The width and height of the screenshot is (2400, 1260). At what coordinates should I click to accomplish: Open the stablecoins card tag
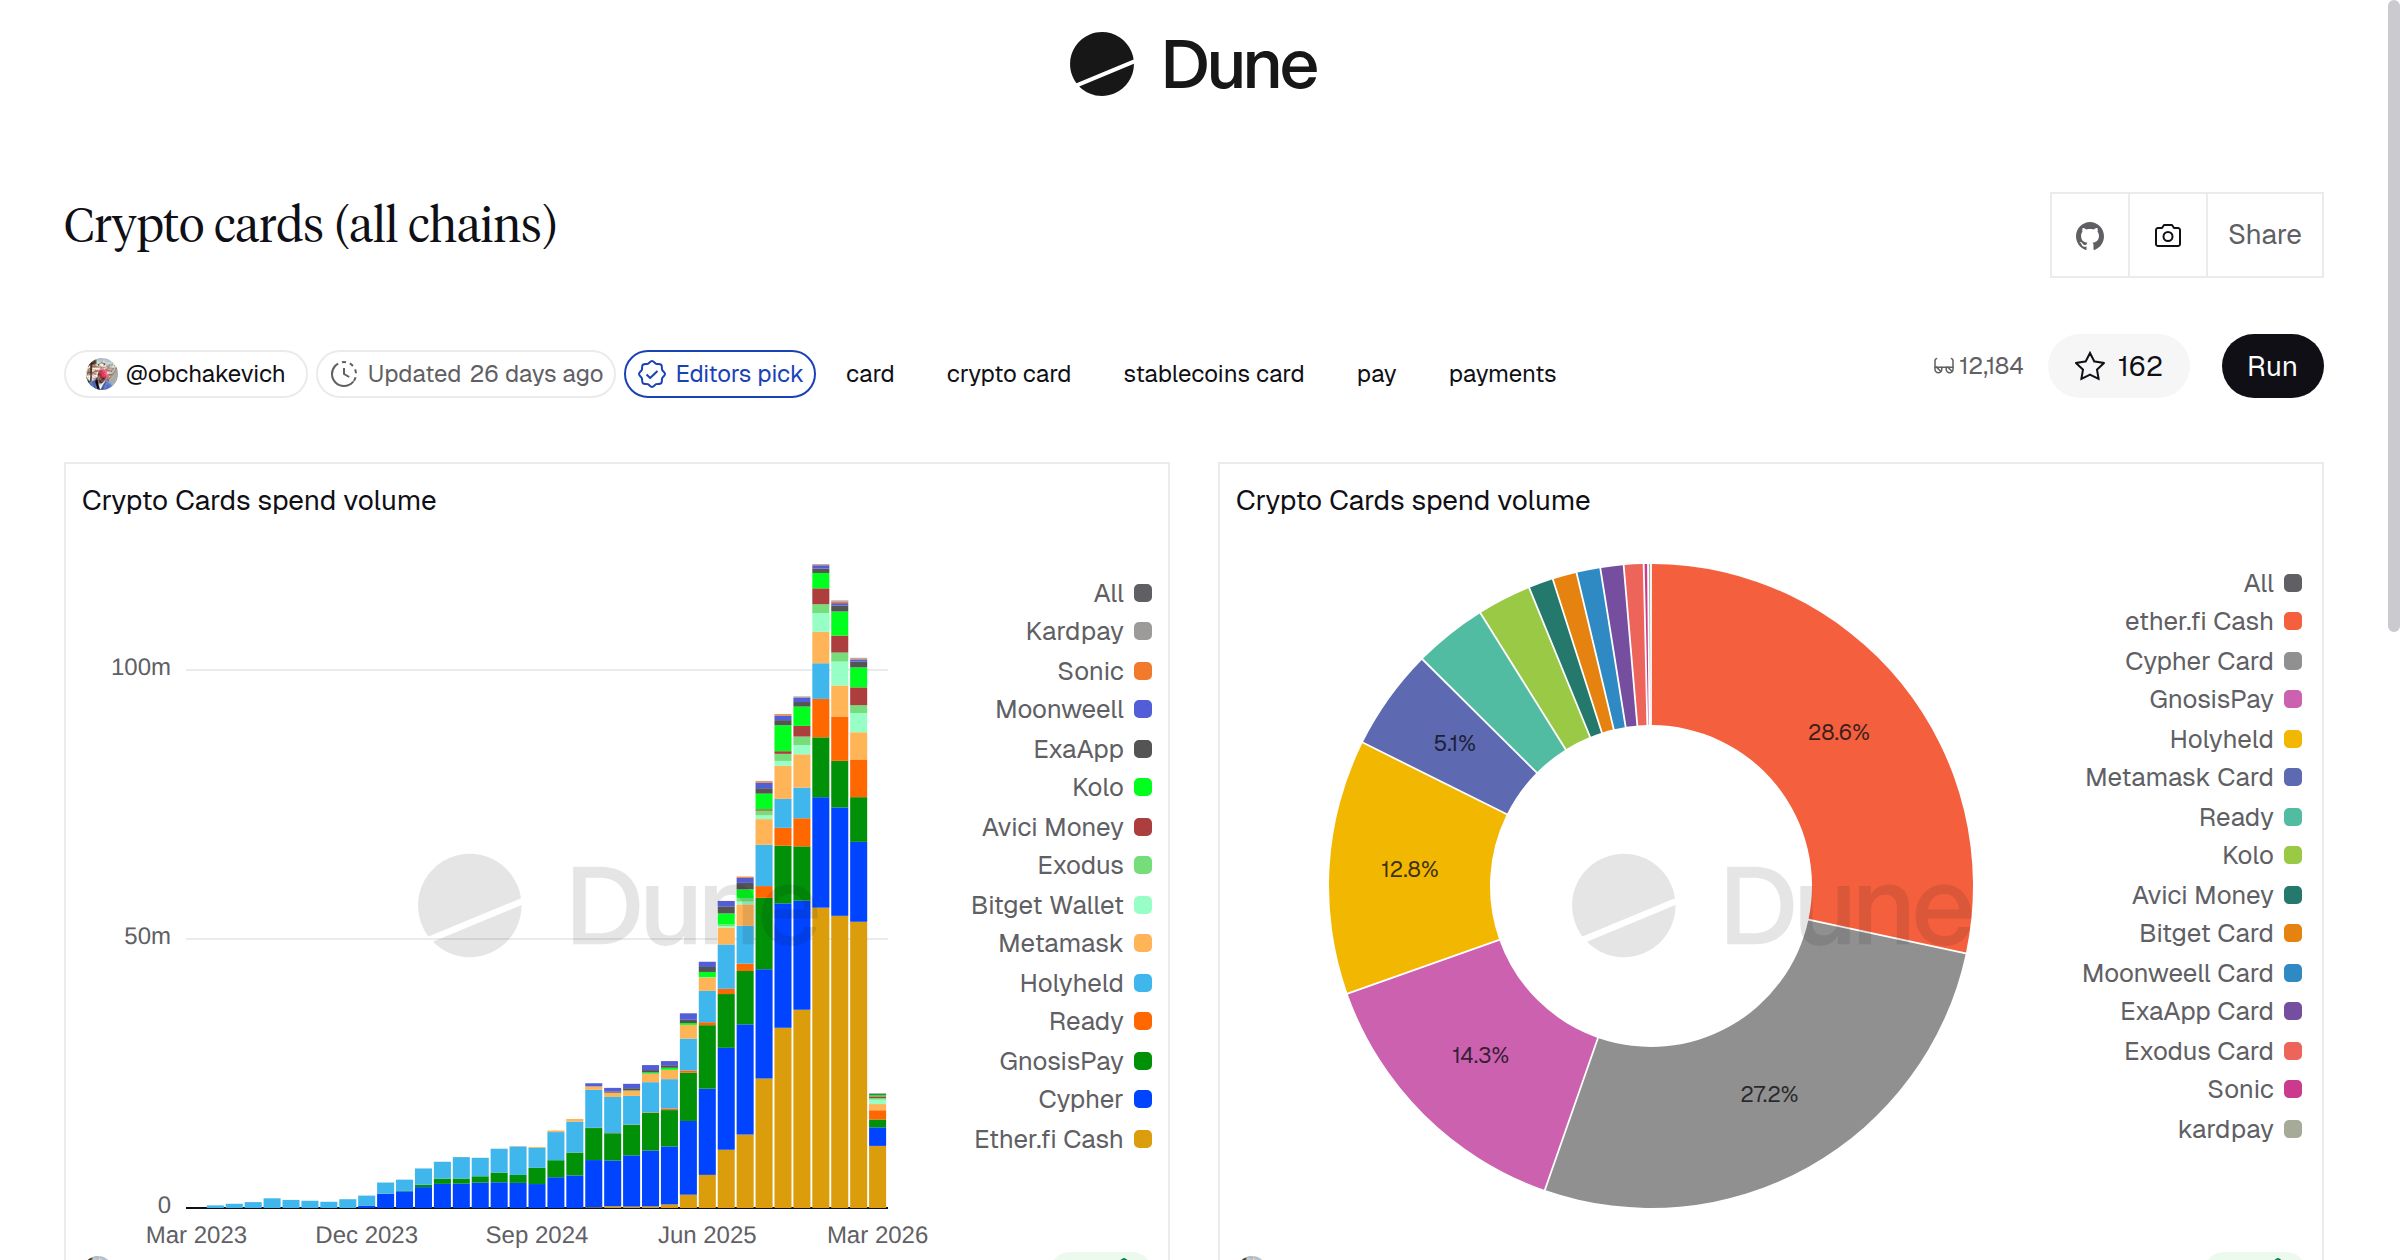pyautogui.click(x=1214, y=374)
